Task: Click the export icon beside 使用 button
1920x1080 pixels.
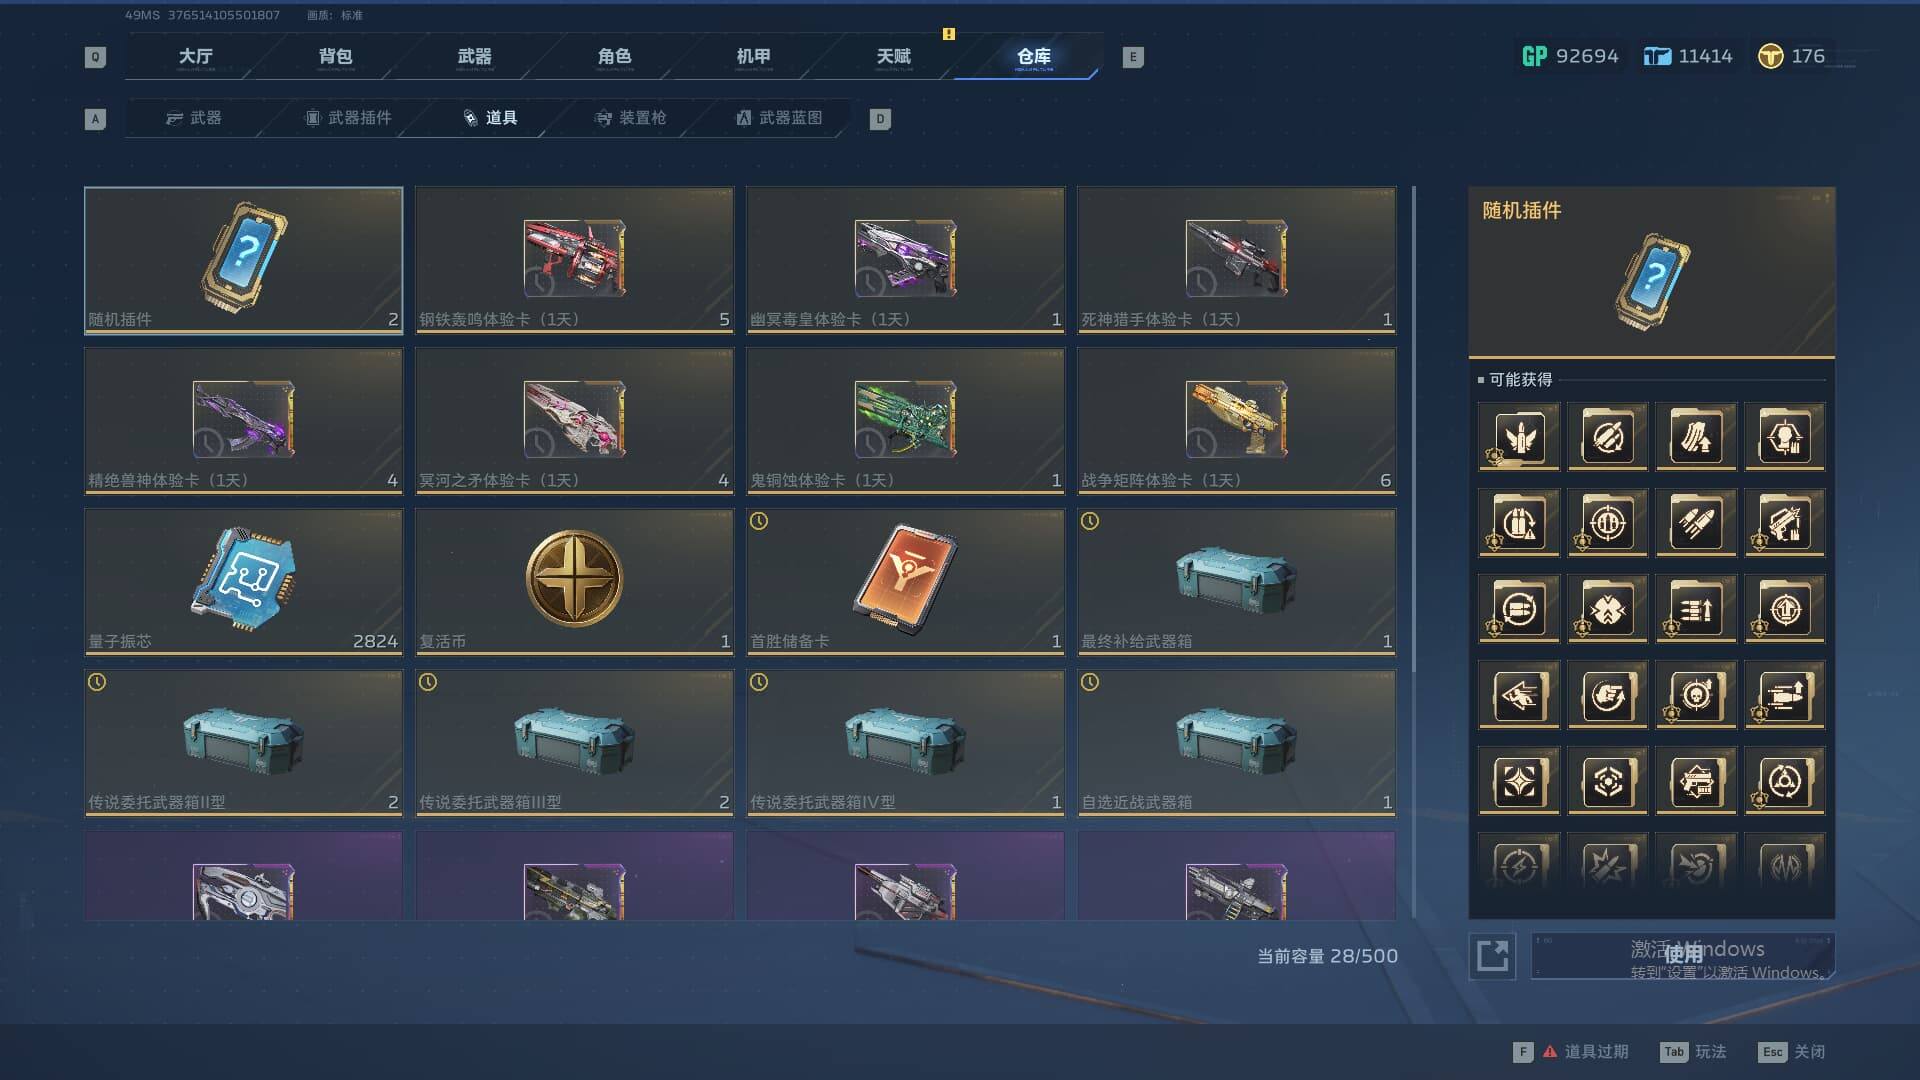Action: pyautogui.click(x=1492, y=956)
